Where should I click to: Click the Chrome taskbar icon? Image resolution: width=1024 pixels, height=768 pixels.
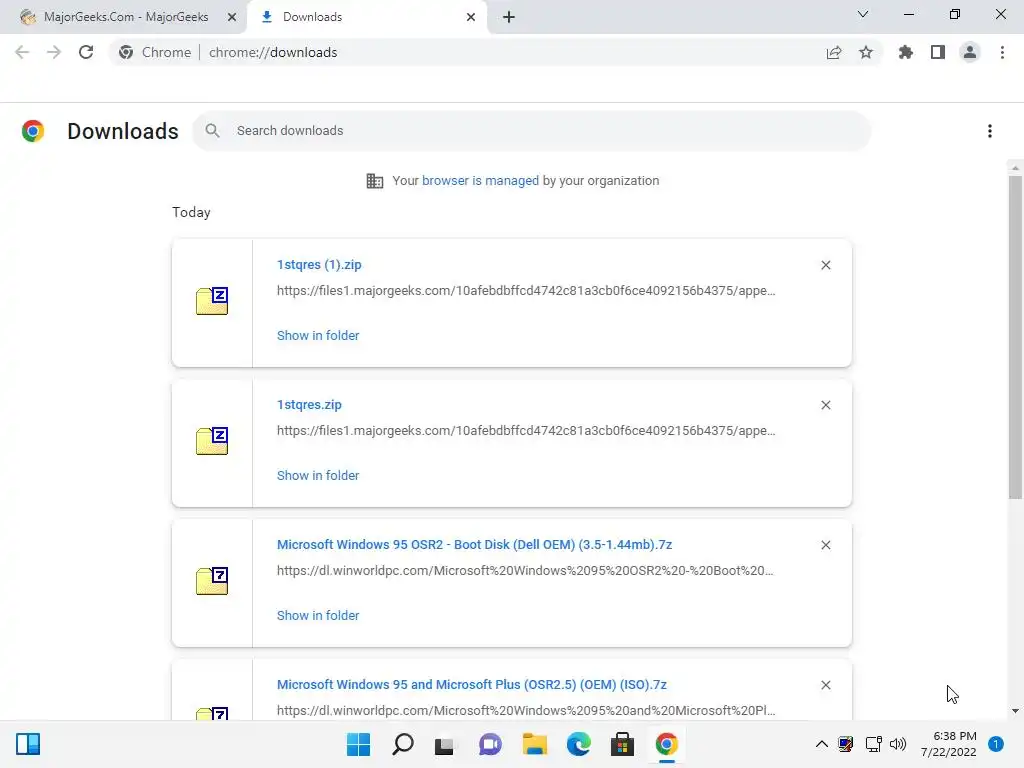tap(667, 744)
